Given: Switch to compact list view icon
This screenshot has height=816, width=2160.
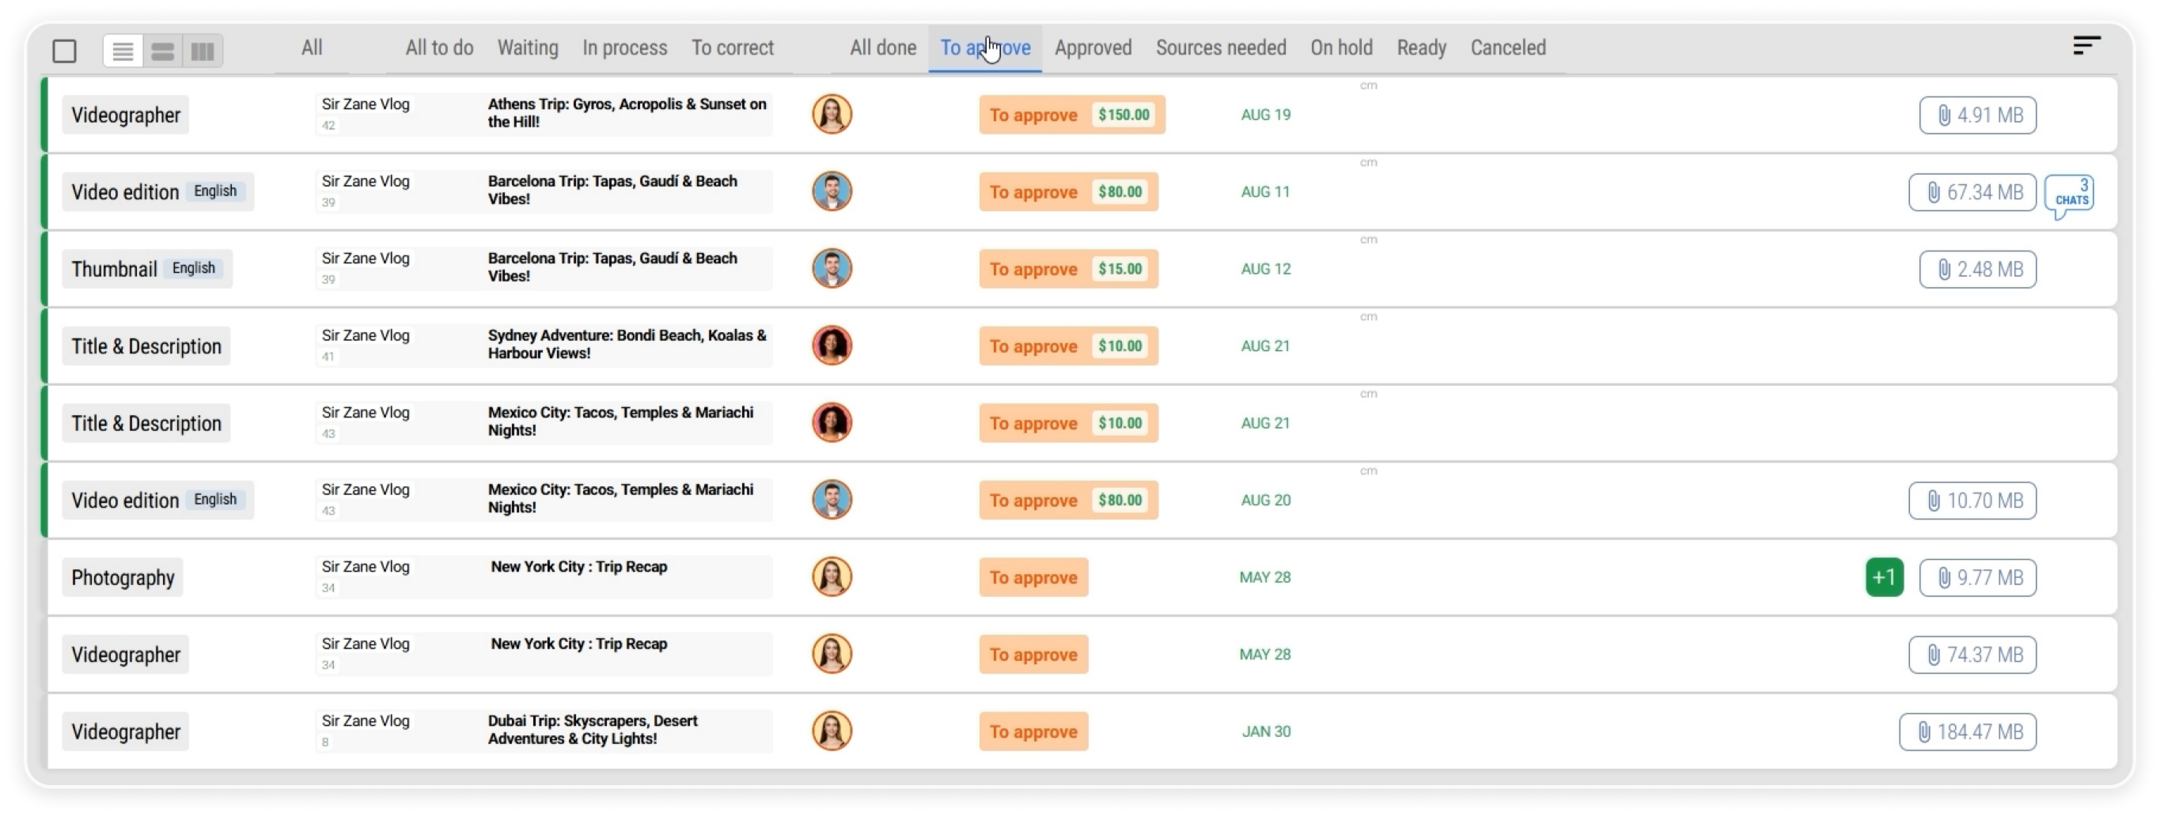Looking at the screenshot, I should [123, 51].
